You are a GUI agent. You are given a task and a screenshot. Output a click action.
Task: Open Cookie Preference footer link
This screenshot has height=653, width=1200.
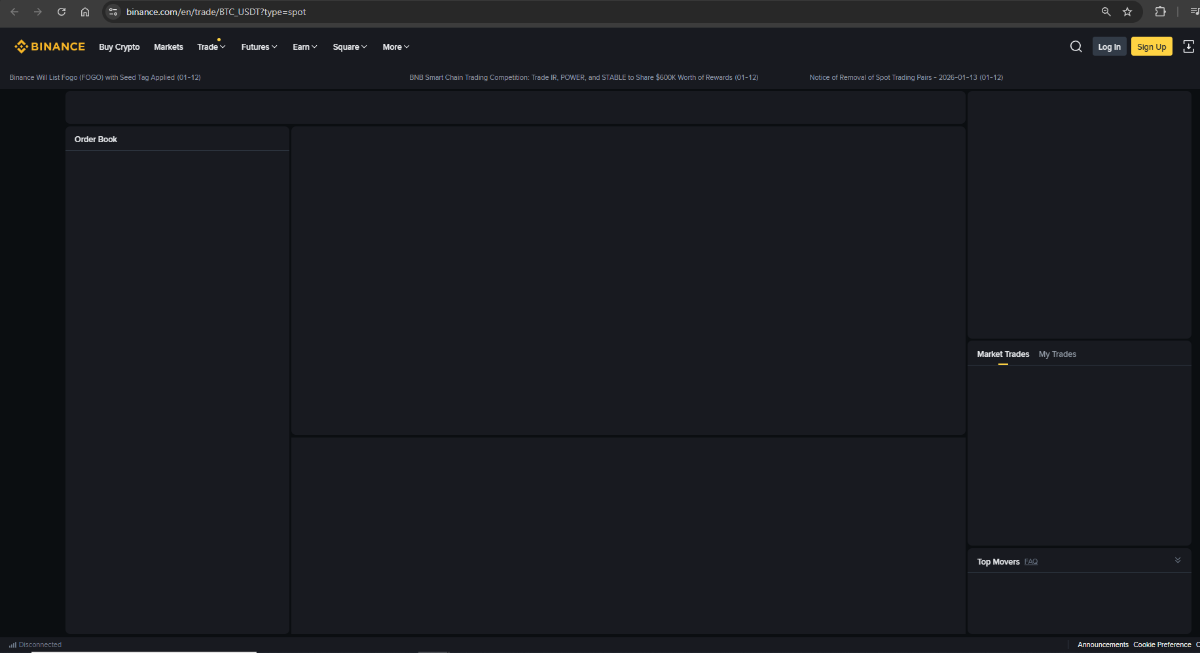1162,645
